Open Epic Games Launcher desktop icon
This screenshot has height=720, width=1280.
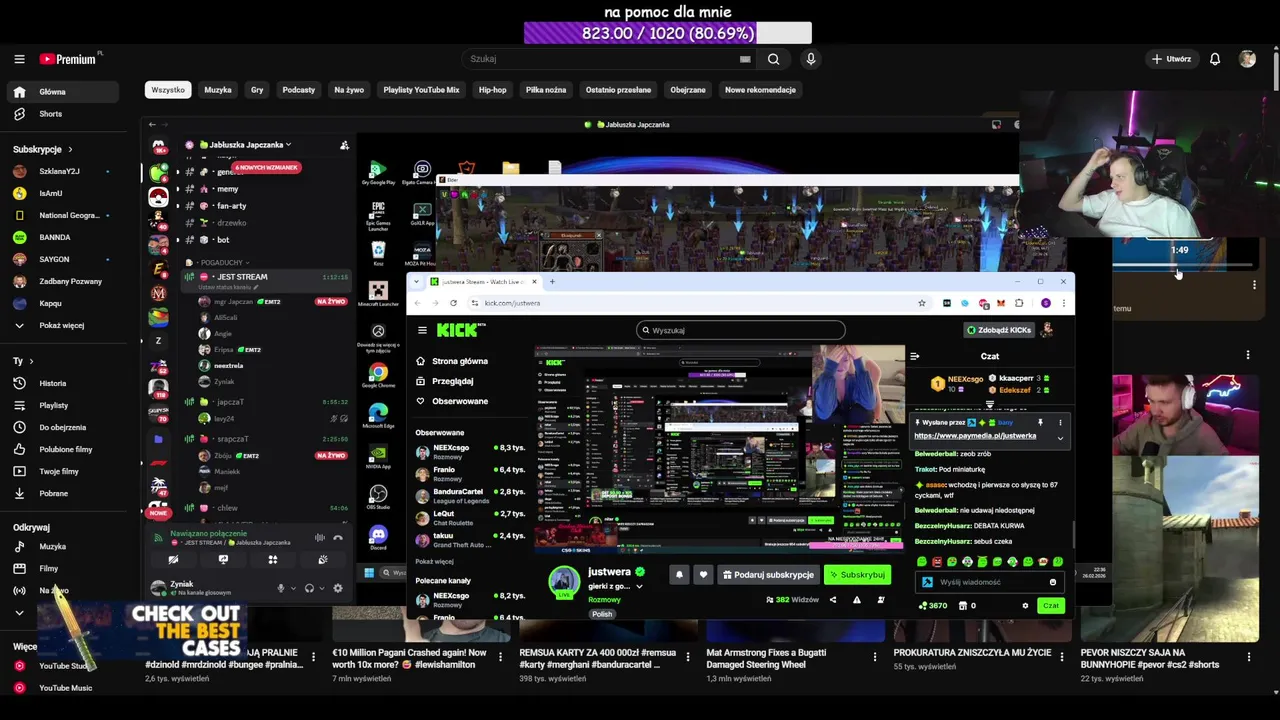pyautogui.click(x=378, y=215)
